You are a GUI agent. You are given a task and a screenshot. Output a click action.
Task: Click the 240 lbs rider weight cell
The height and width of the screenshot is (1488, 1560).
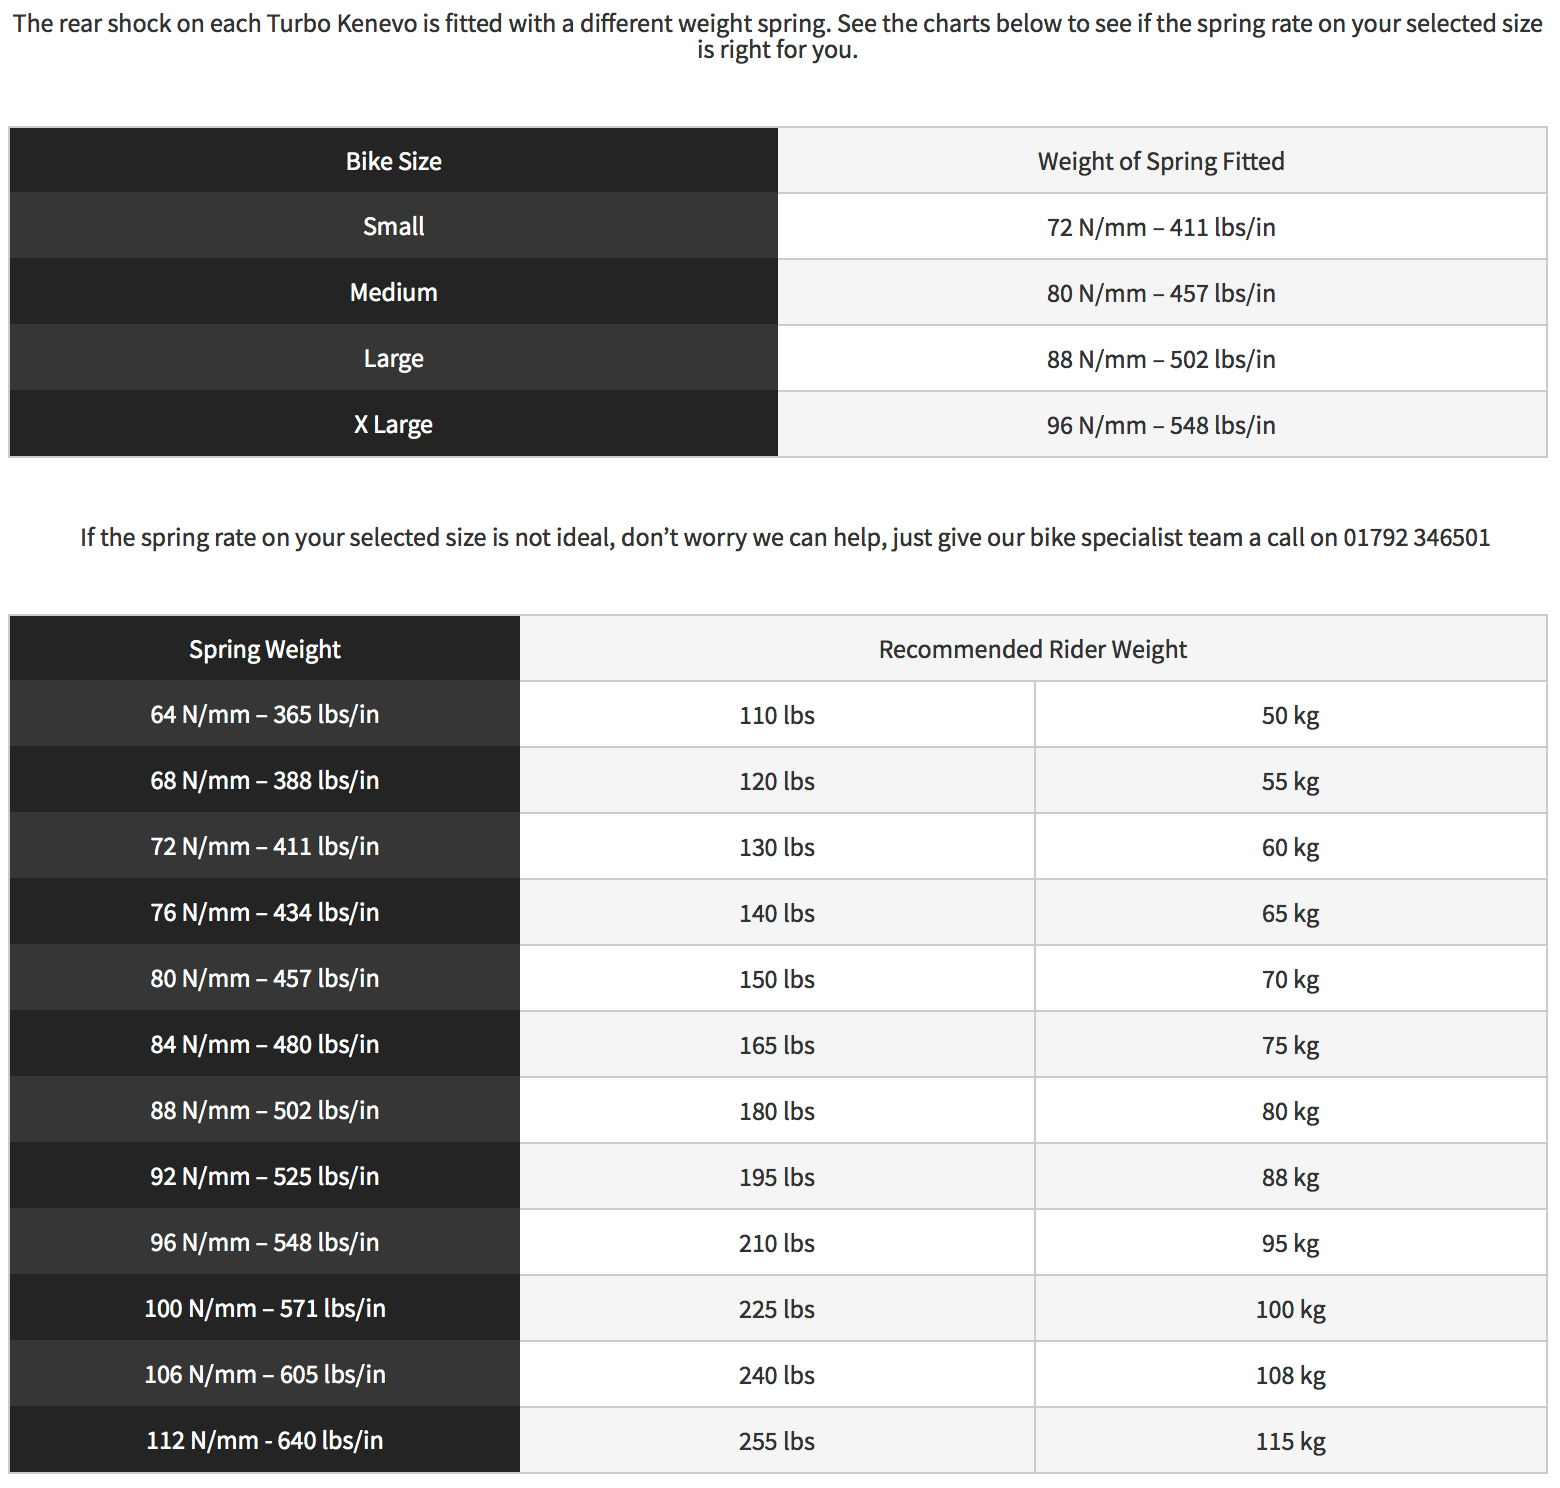click(777, 1375)
